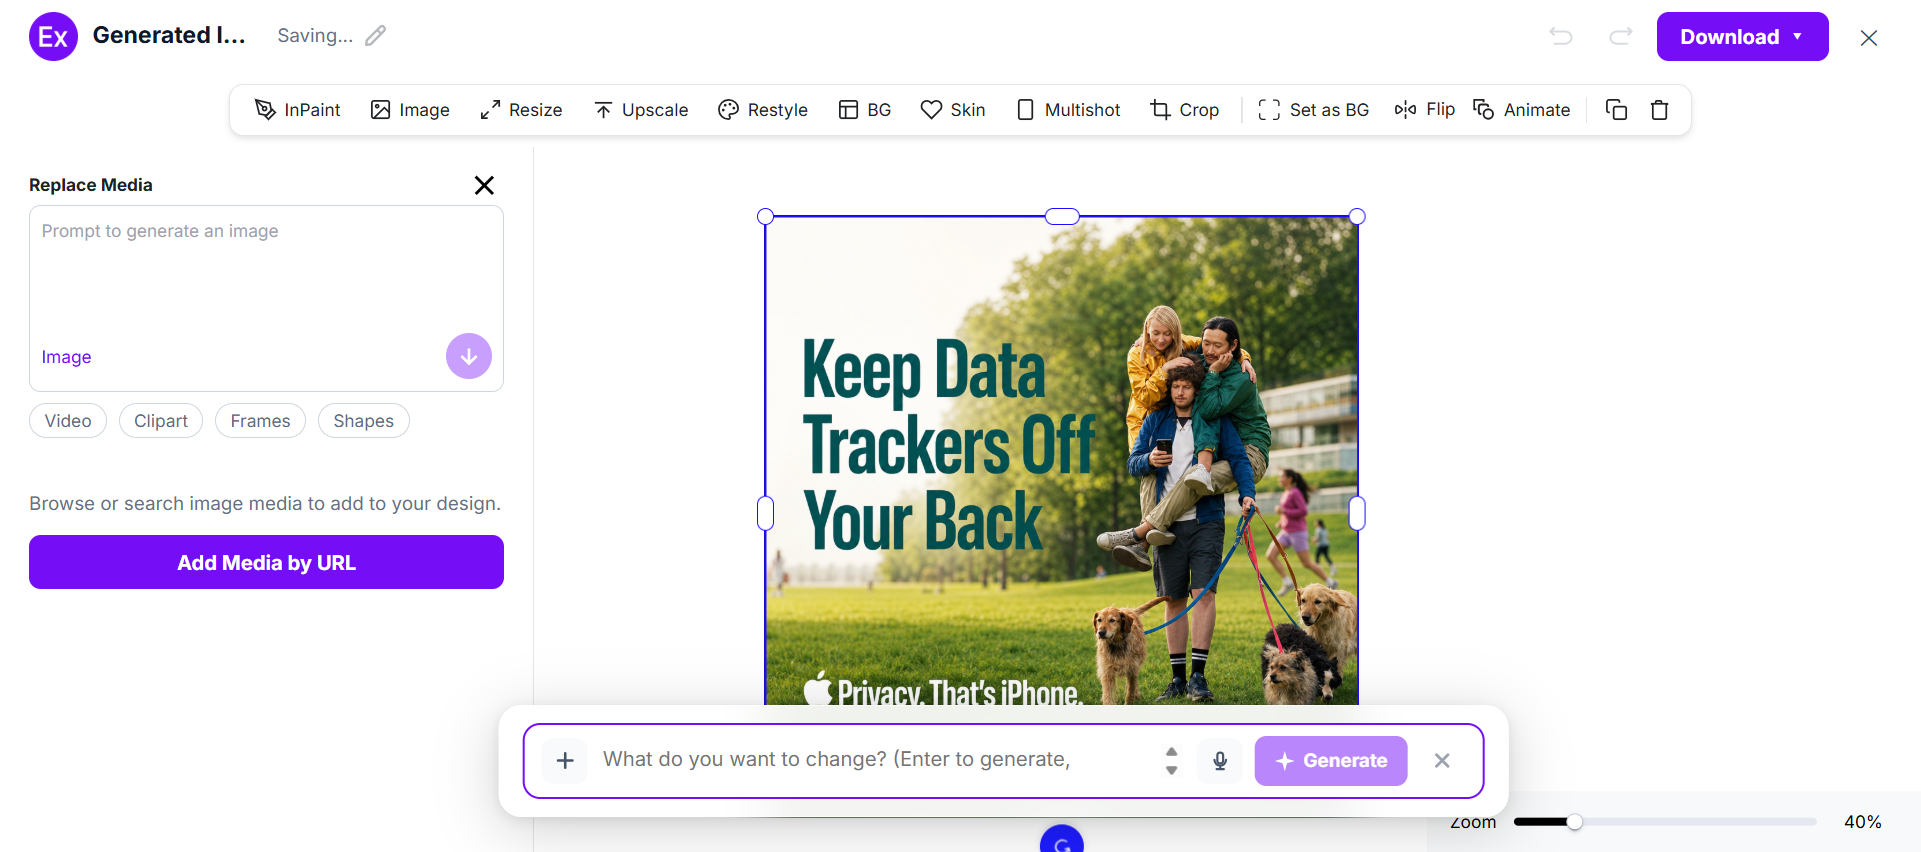
Task: Open the Multishot tool
Action: tap(1068, 110)
